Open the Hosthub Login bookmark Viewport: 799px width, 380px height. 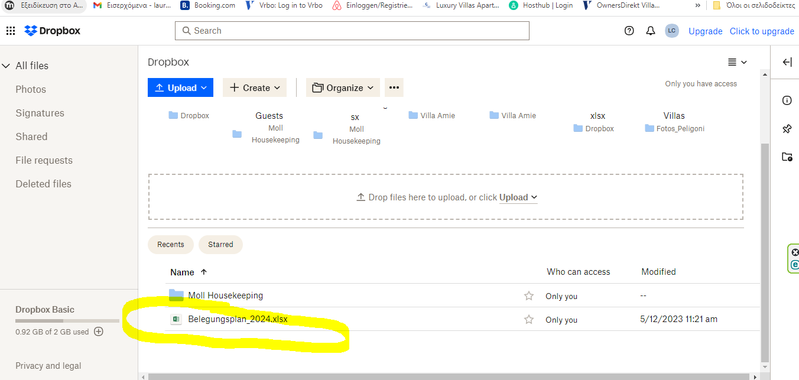[541, 6]
